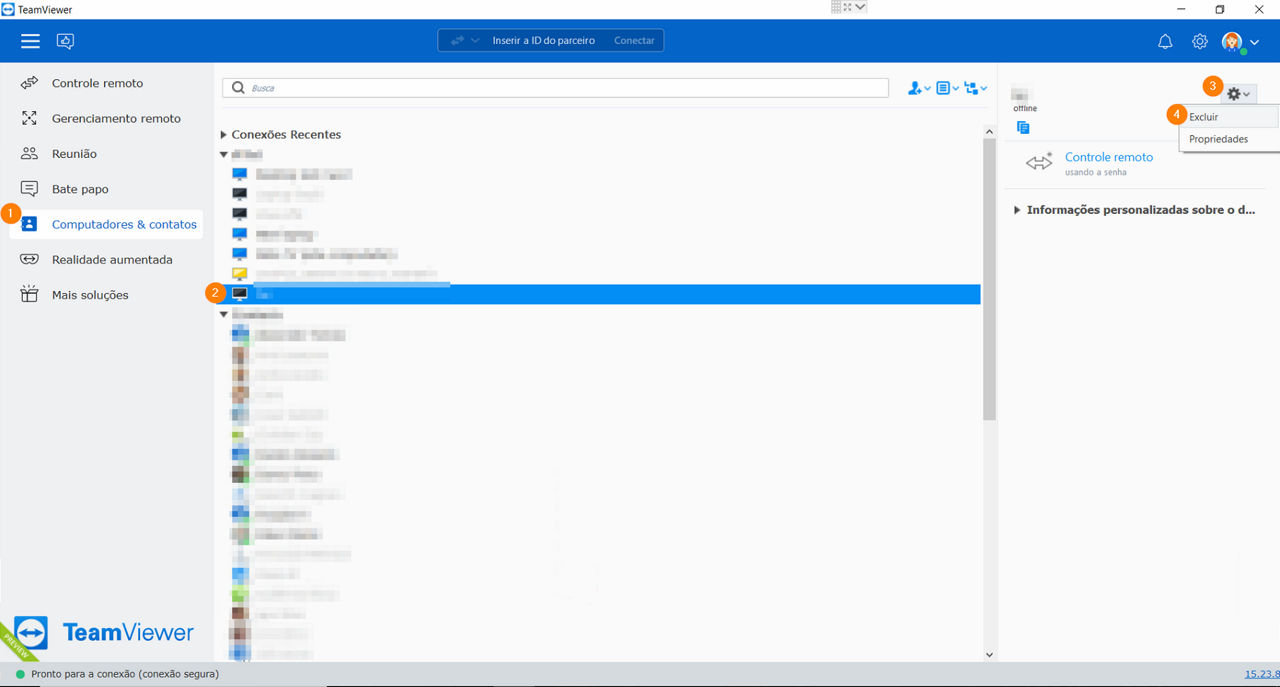Click the blue copy icon under offline

coord(1023,128)
